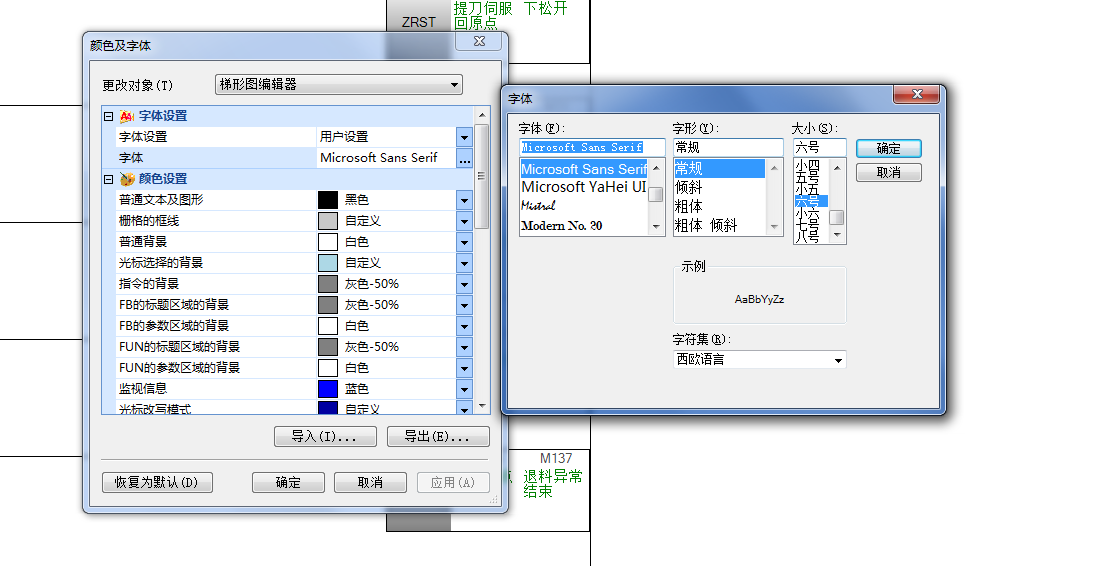Click the 字体设置 section icon
Image resolution: width=1101 pixels, height=566 pixels.
click(x=127, y=116)
